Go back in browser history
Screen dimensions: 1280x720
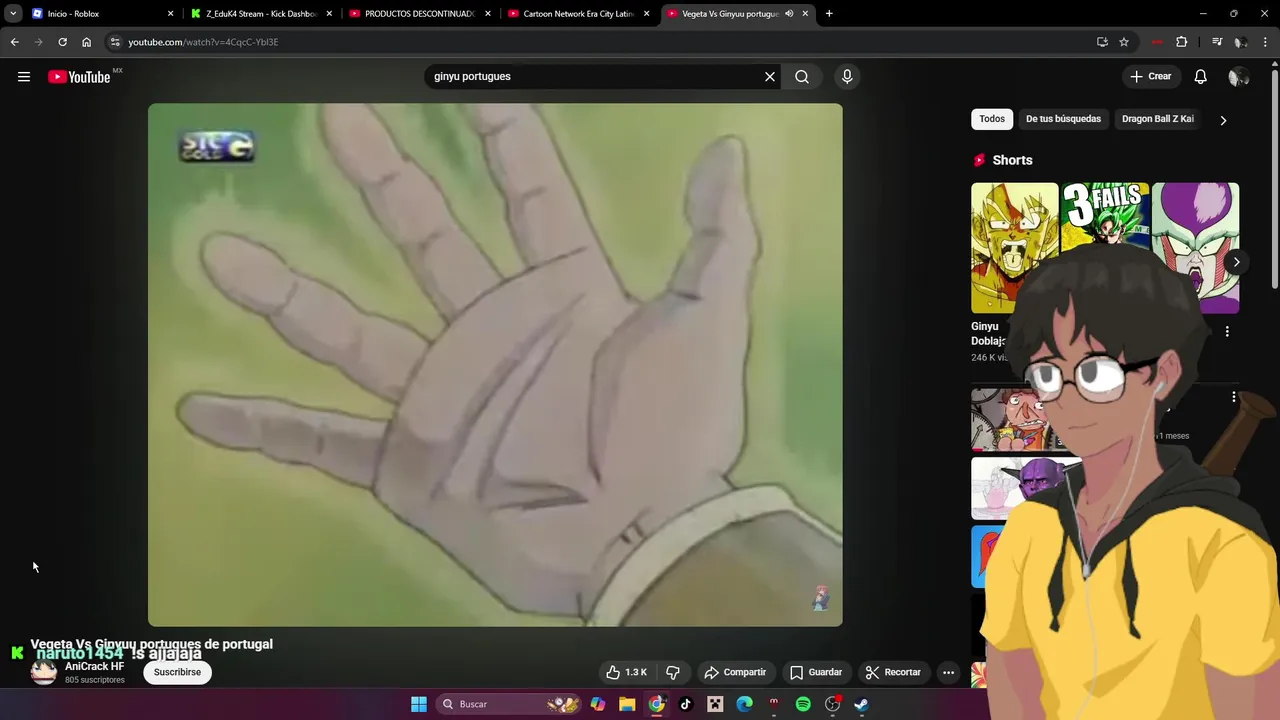[14, 42]
